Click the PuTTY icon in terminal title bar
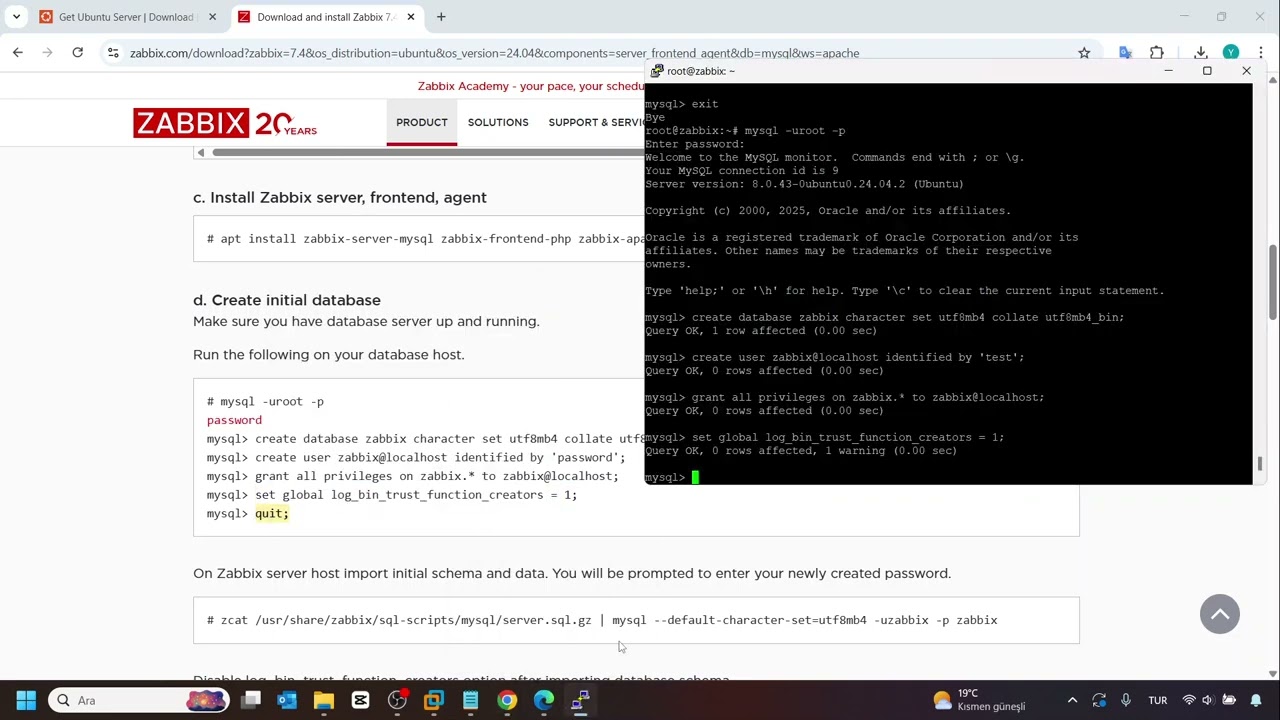1280x720 pixels. 656,71
